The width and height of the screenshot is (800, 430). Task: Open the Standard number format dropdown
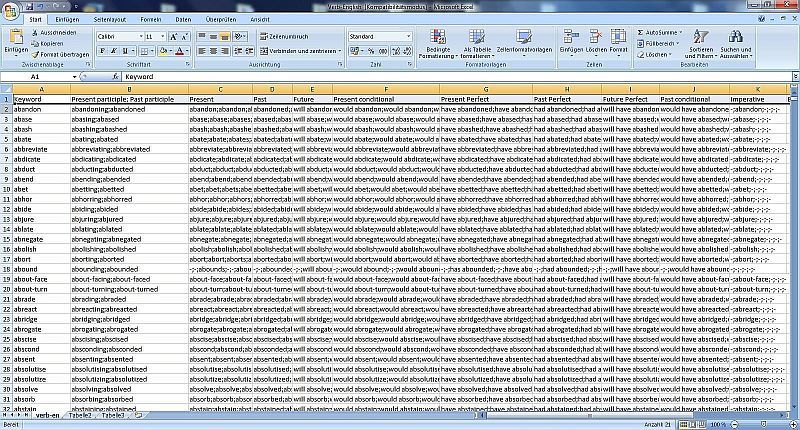pyautogui.click(x=408, y=37)
